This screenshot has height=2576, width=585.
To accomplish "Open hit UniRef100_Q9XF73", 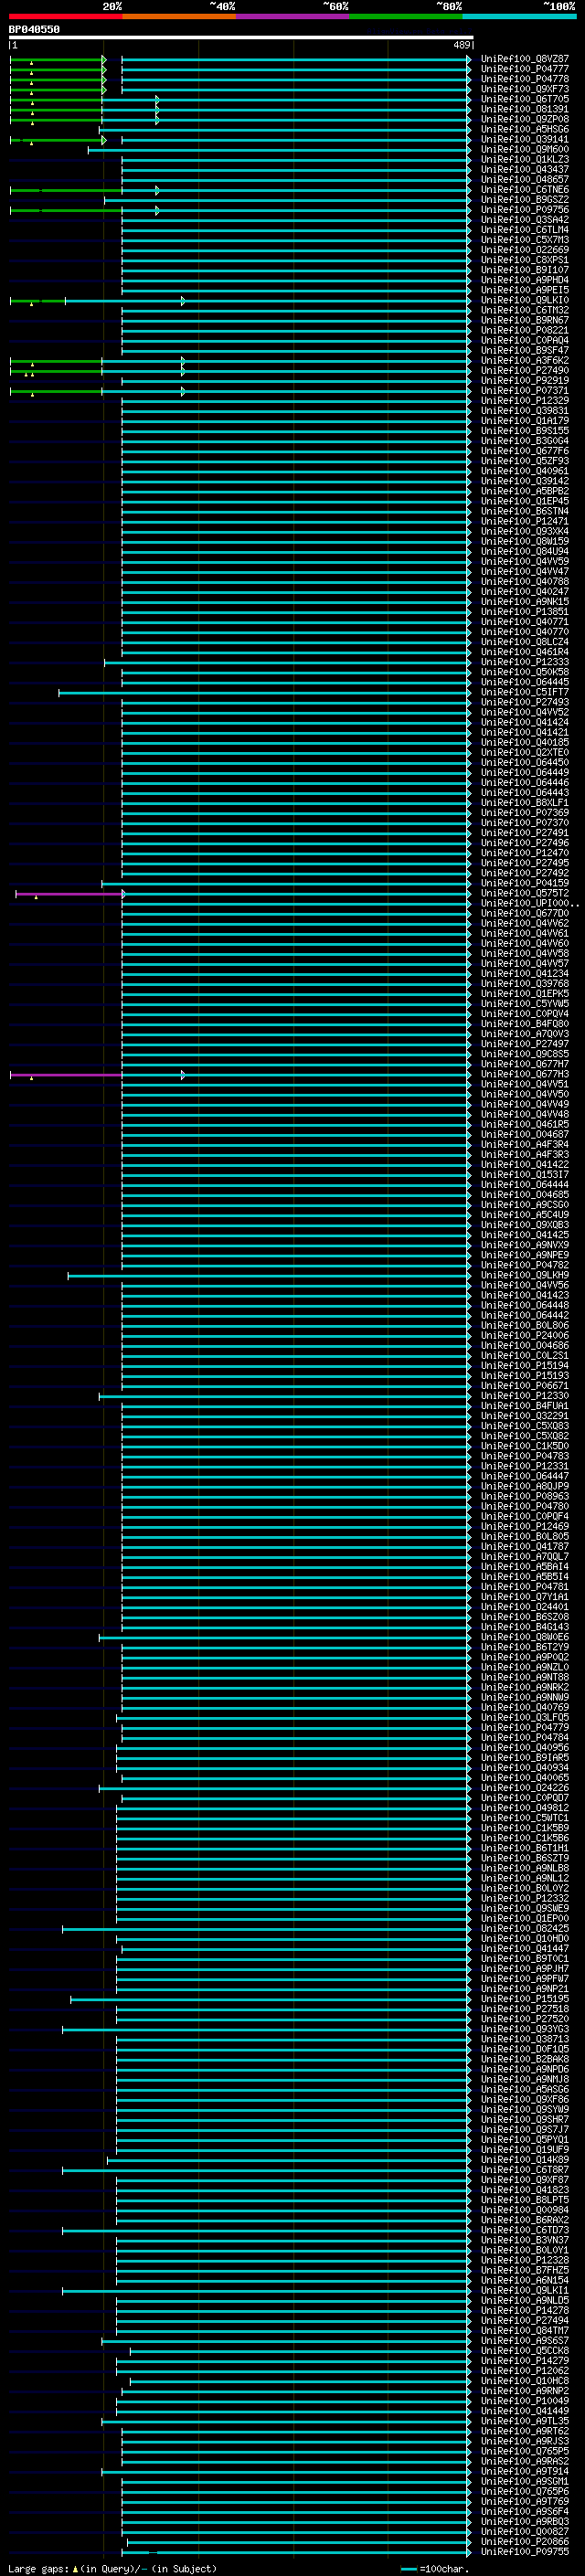I will pyautogui.click(x=524, y=89).
